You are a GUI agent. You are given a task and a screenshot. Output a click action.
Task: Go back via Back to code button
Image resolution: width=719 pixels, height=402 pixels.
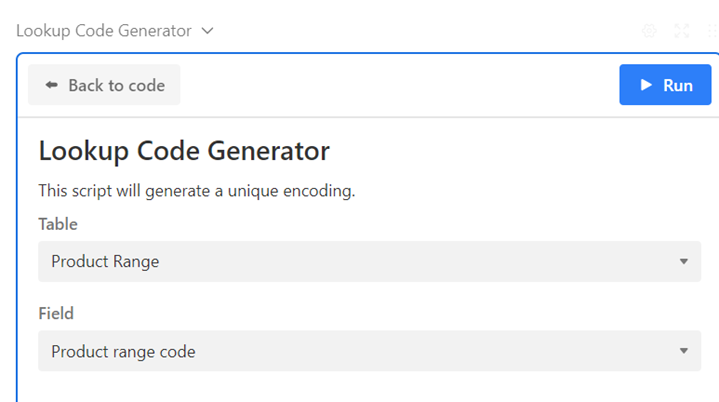[104, 85]
